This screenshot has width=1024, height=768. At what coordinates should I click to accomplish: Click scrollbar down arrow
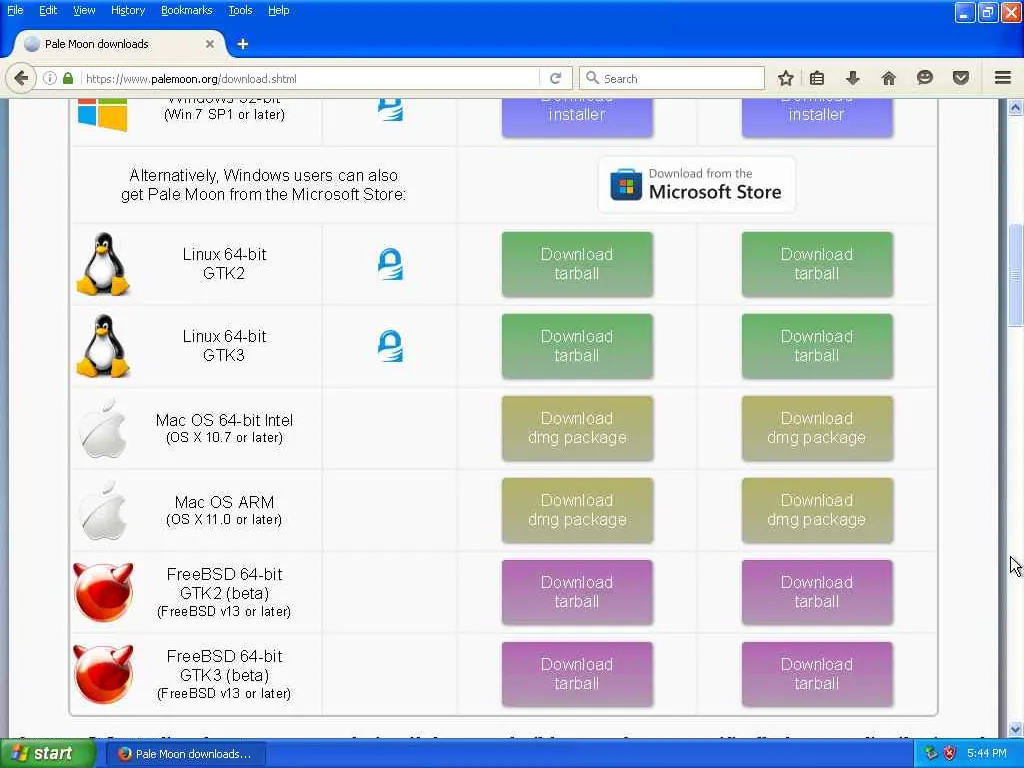click(1016, 729)
